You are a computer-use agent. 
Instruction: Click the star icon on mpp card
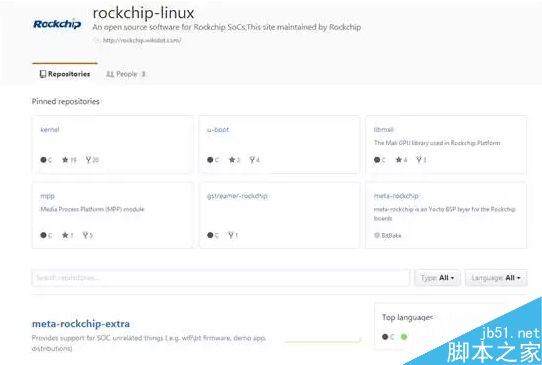tap(65, 235)
